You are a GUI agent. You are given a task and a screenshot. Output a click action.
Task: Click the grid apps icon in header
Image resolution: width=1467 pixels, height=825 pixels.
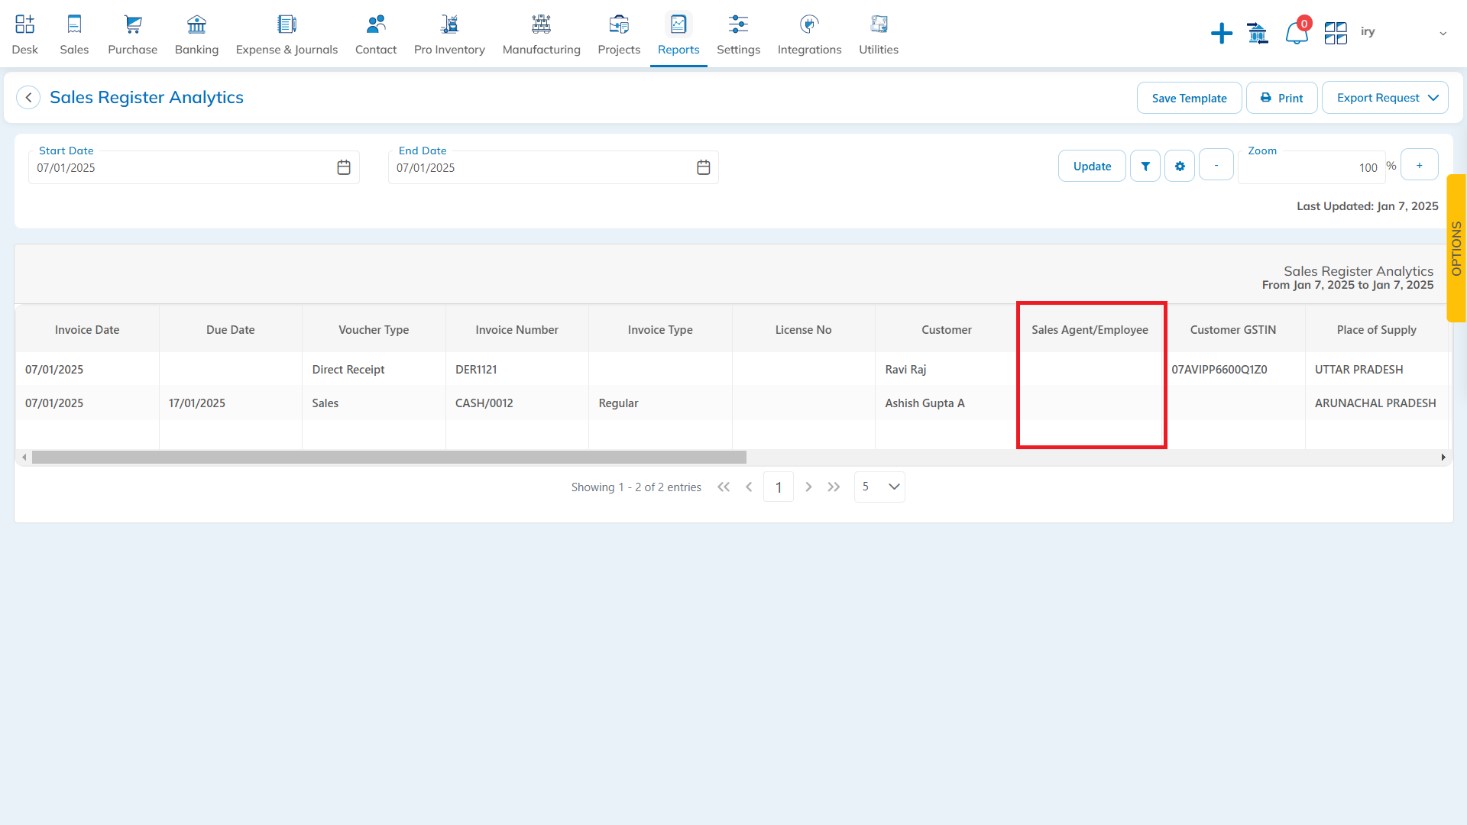(x=1336, y=34)
